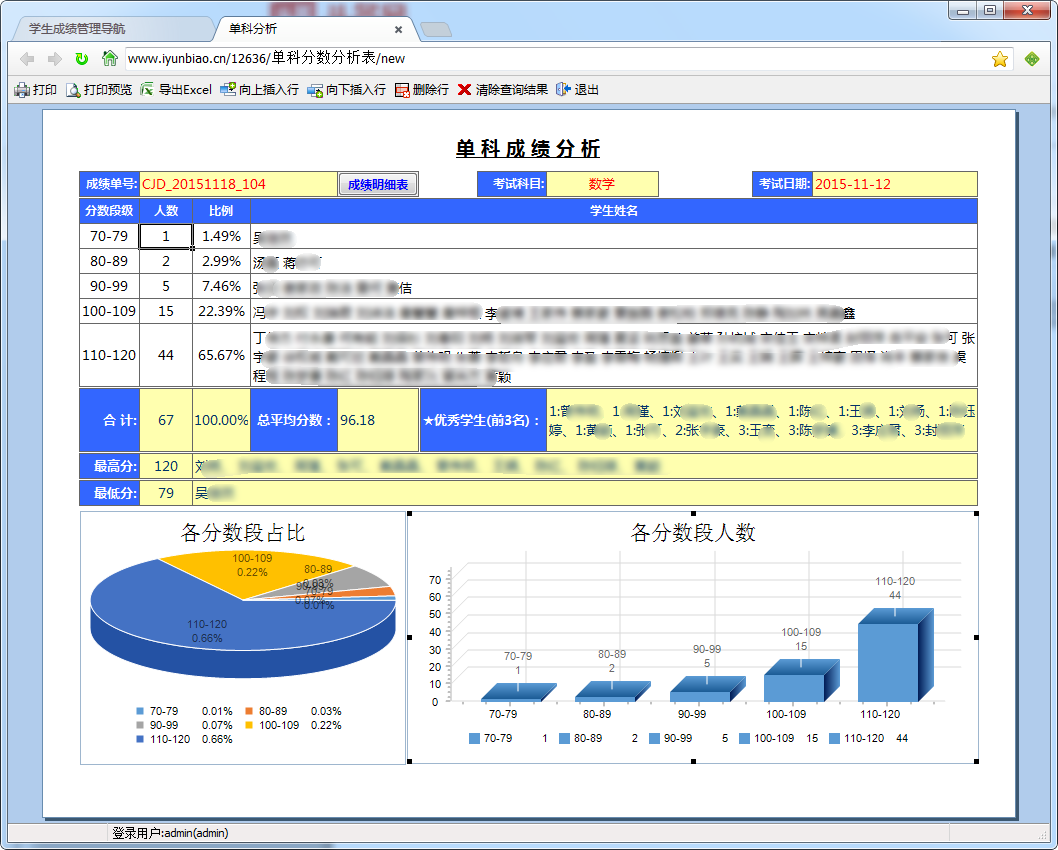Screen dimensions: 1058x850
Task: Select the 人数 cell for row 70-79
Action: (166, 236)
